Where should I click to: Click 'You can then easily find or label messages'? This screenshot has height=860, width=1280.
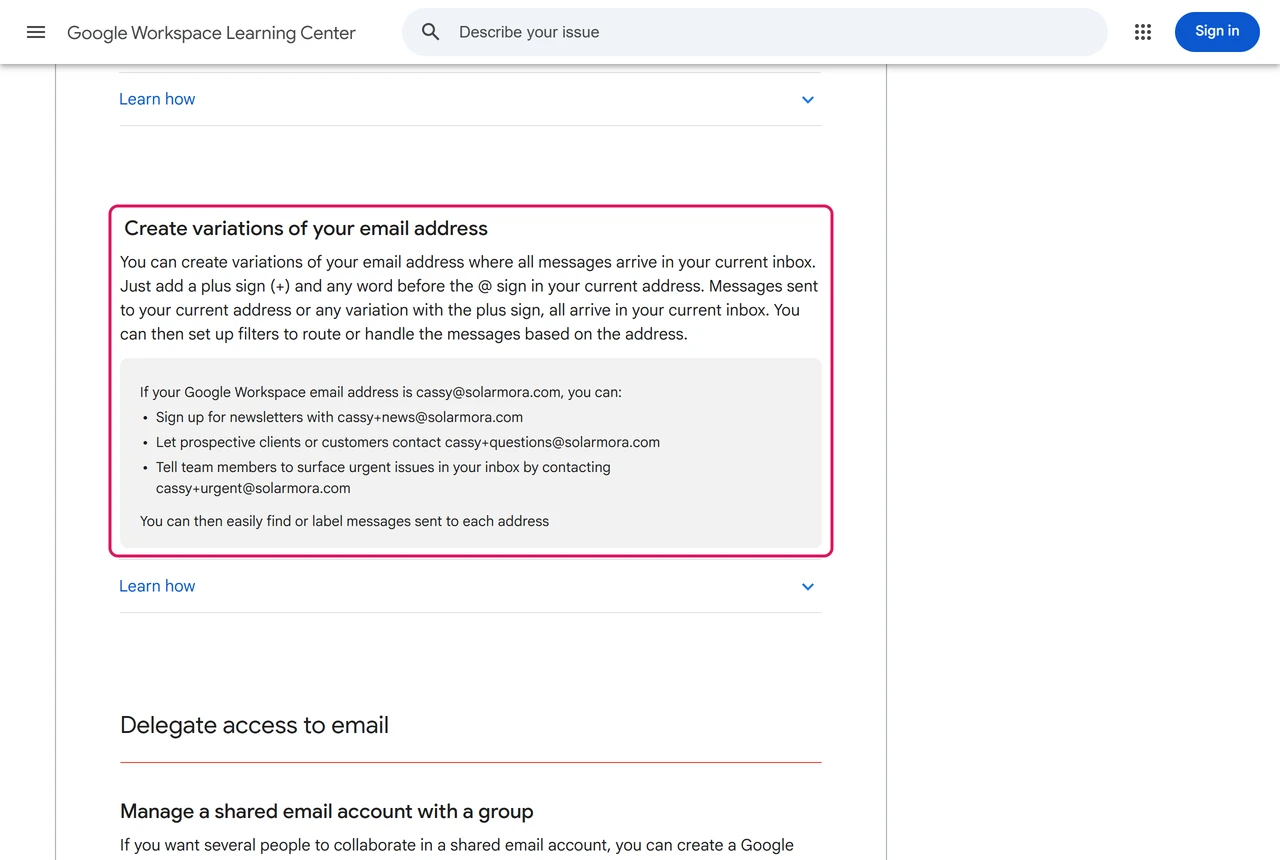pos(344,521)
